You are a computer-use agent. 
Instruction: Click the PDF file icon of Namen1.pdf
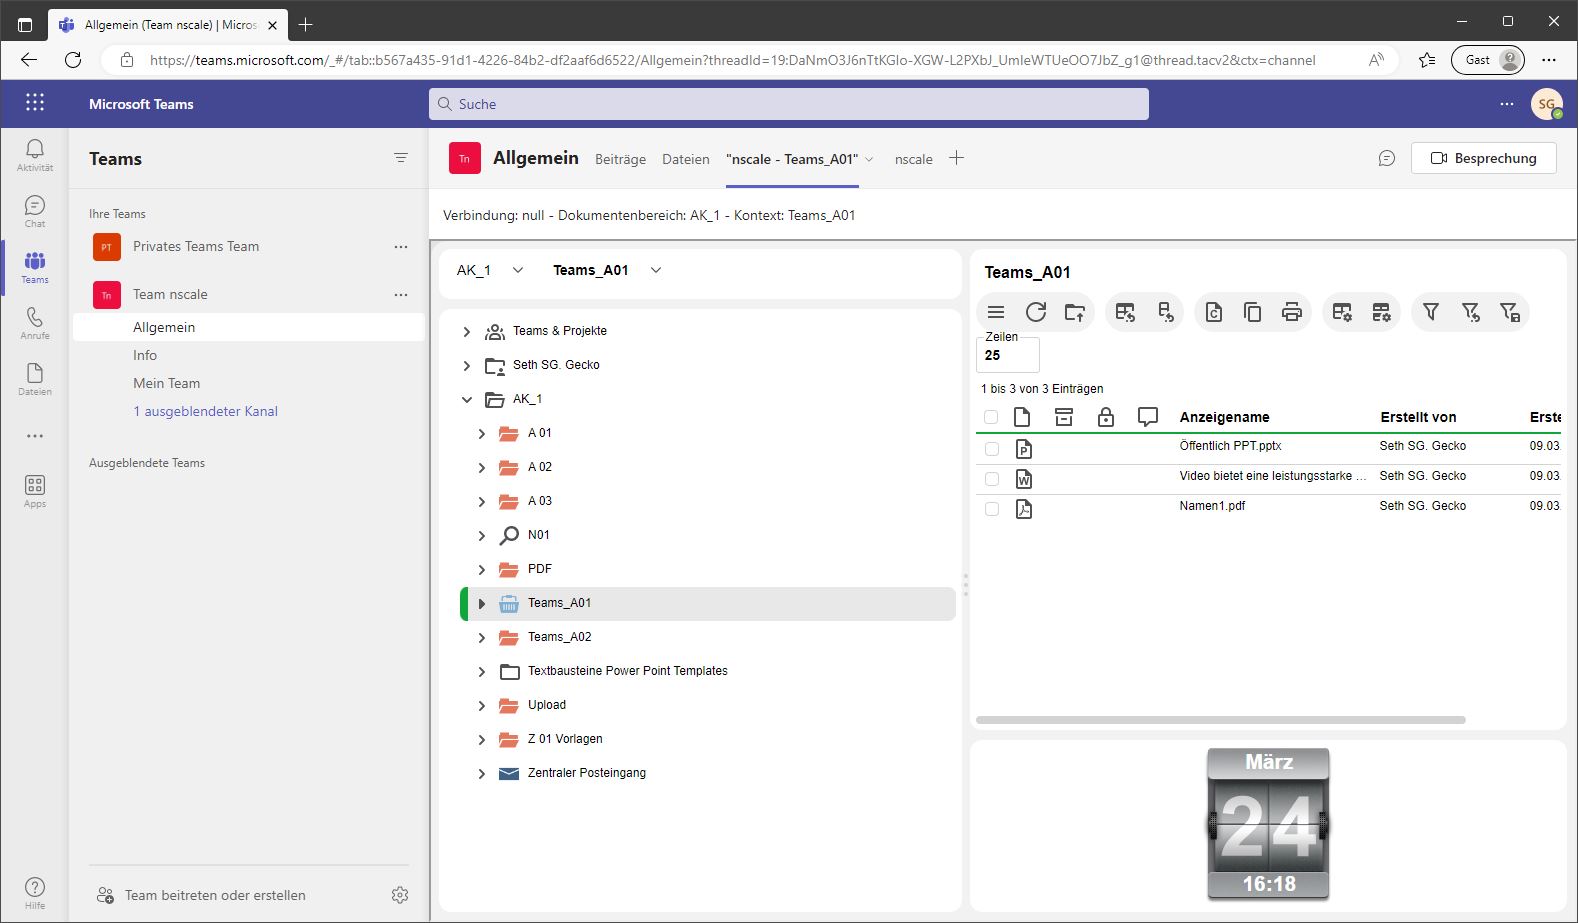pos(1024,509)
